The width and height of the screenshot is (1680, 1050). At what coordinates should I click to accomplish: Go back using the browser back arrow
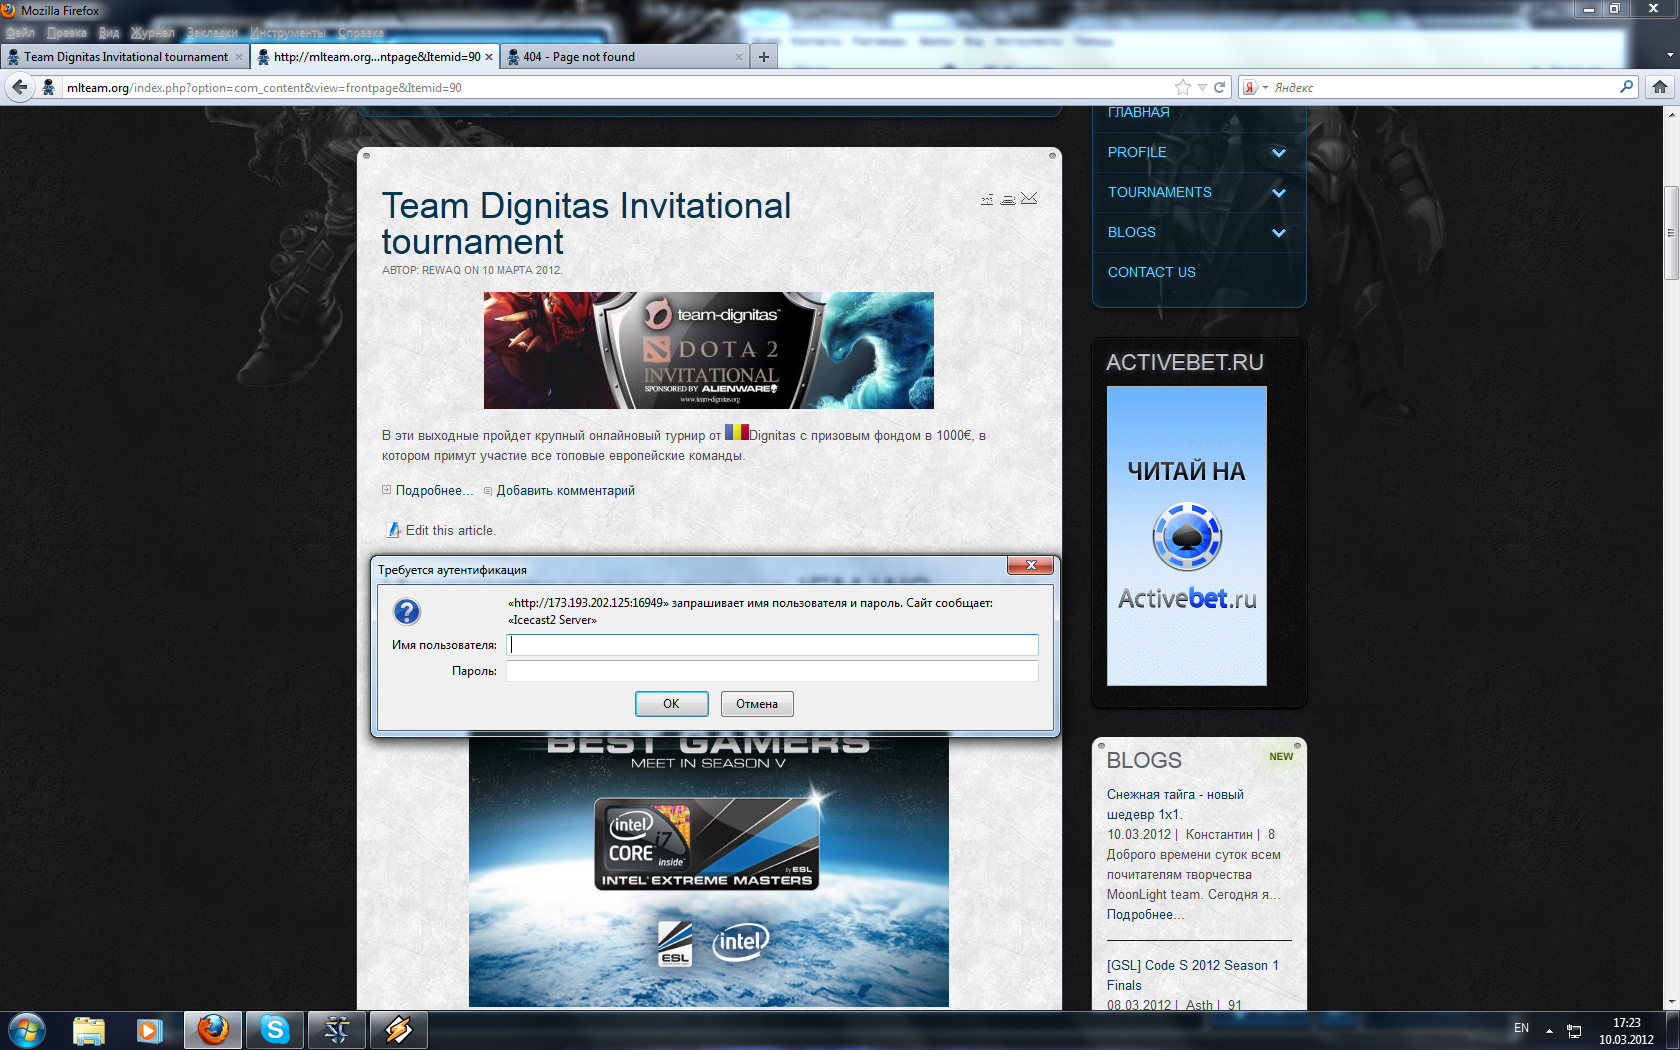pyautogui.click(x=19, y=87)
